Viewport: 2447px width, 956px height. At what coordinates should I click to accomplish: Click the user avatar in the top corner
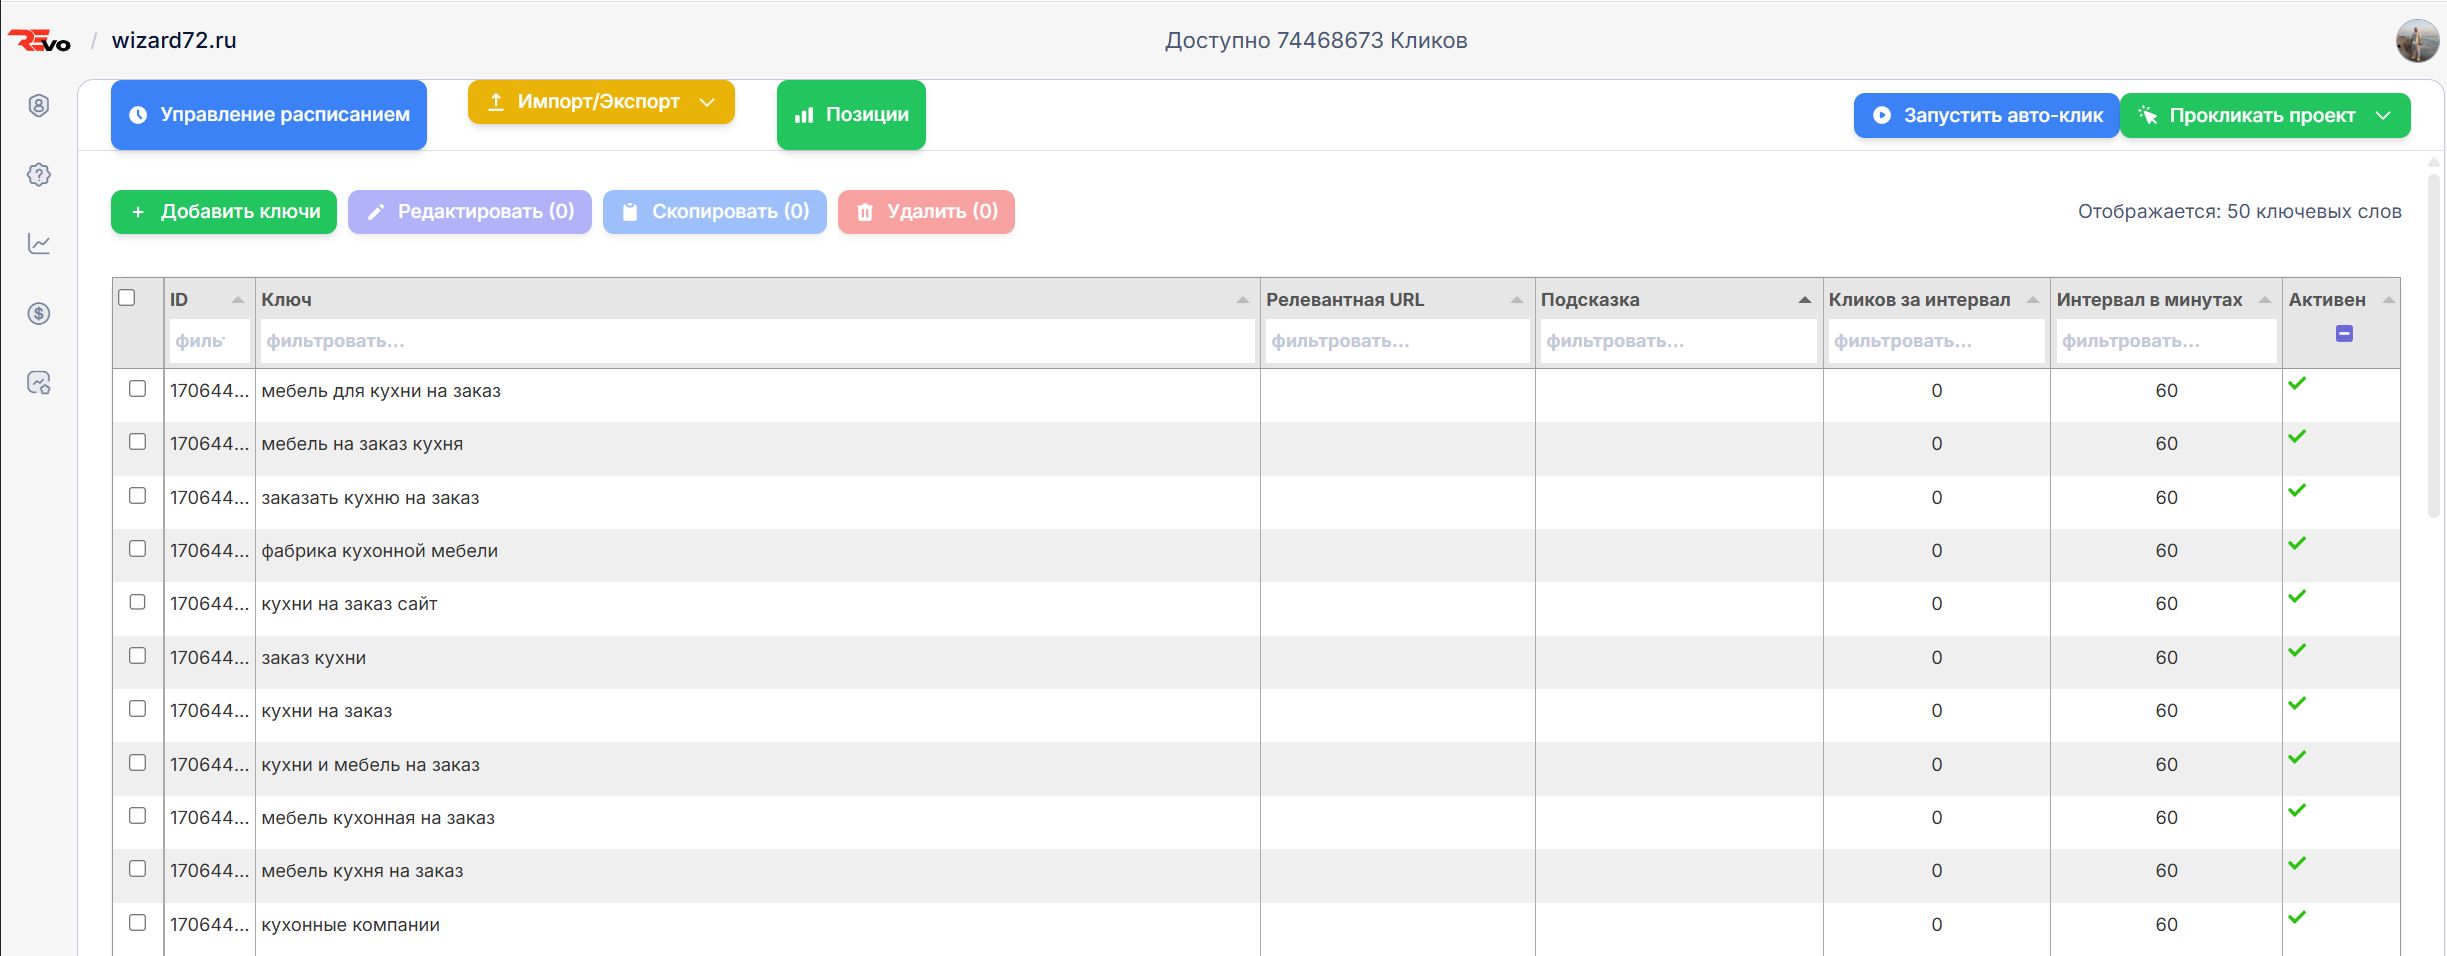2418,40
